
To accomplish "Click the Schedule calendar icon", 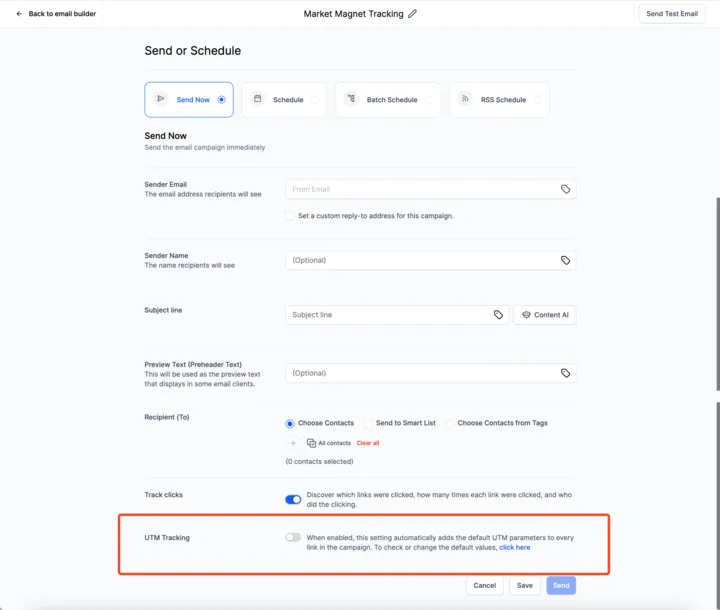I will [258, 99].
